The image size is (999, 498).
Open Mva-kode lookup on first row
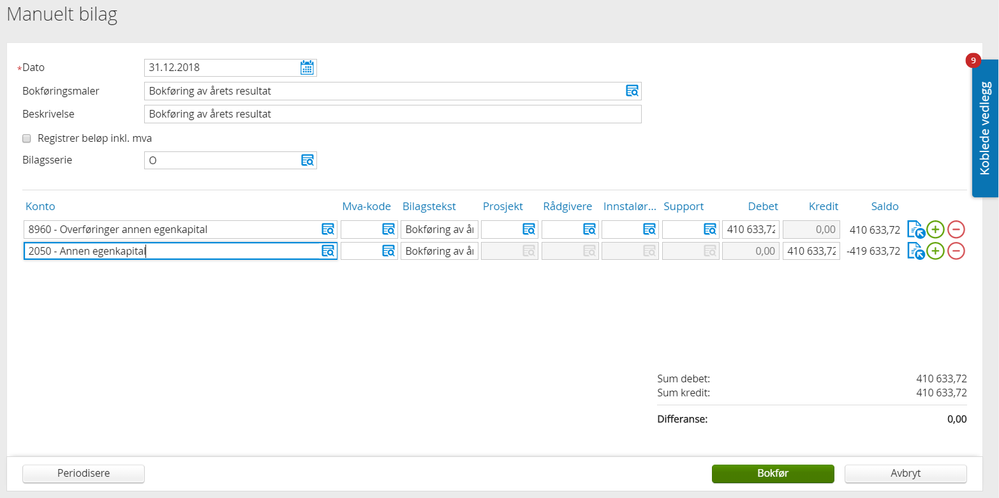tap(387, 230)
